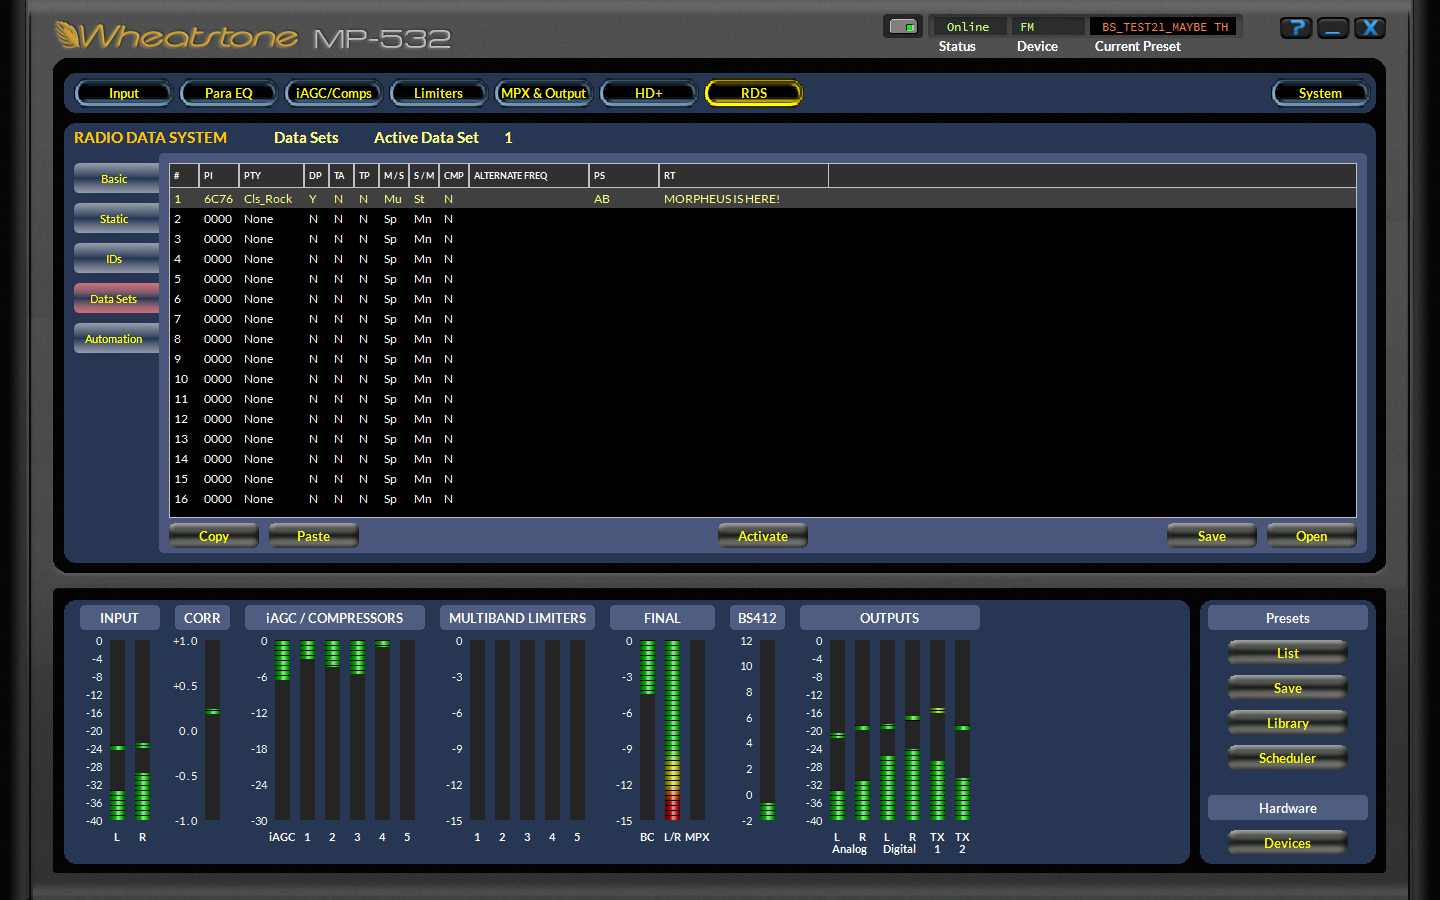Select data set row 13
This screenshot has width=1440, height=900.
pyautogui.click(x=763, y=439)
